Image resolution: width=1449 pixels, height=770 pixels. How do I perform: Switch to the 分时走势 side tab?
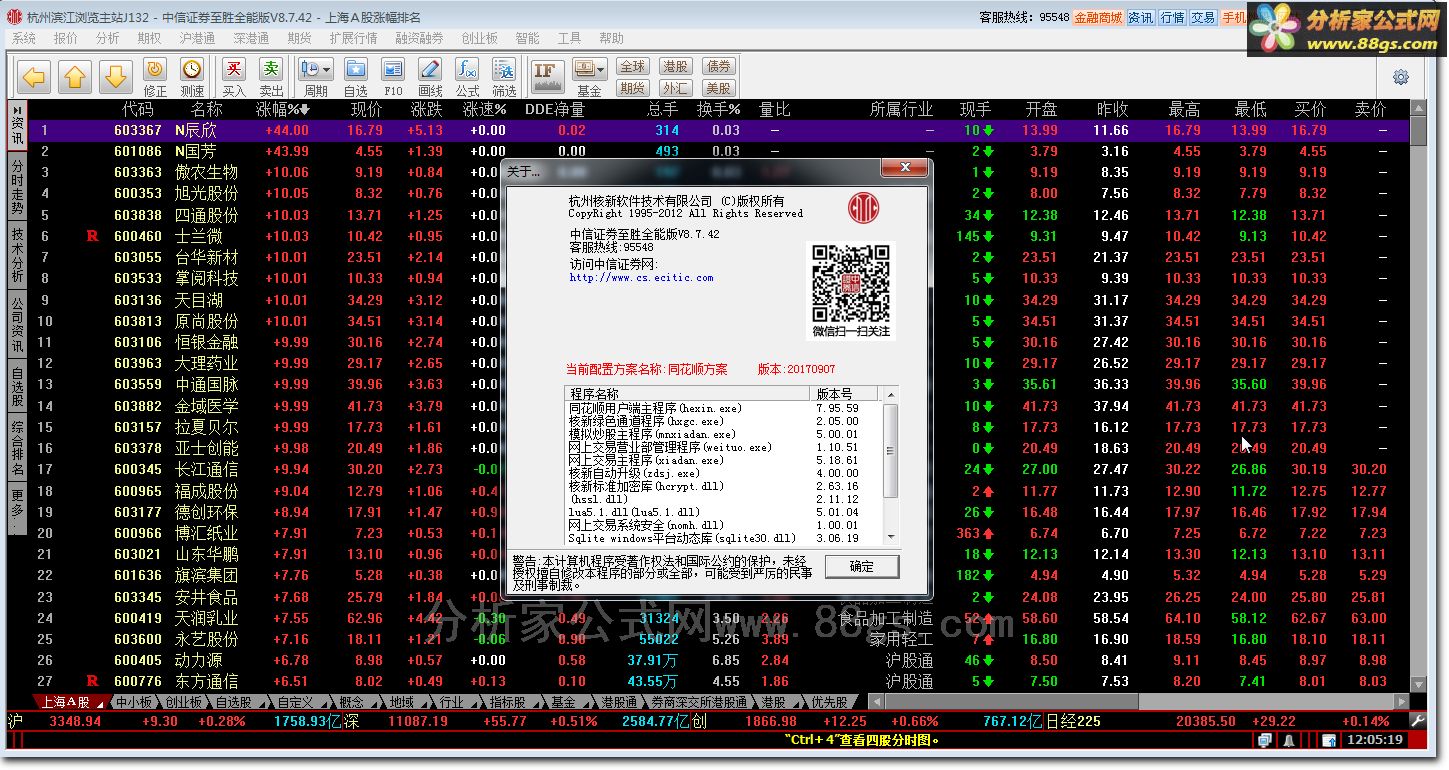[x=17, y=186]
